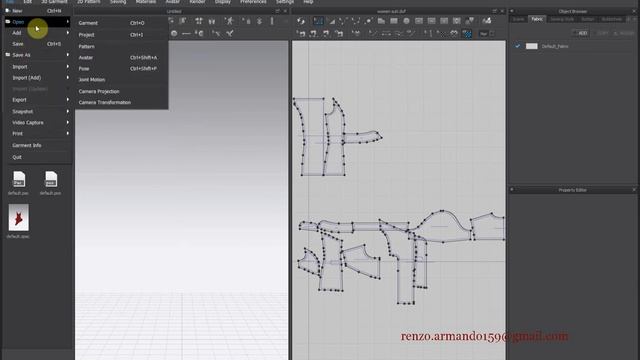Expand the Export submenu arrow

pyautogui.click(x=68, y=100)
